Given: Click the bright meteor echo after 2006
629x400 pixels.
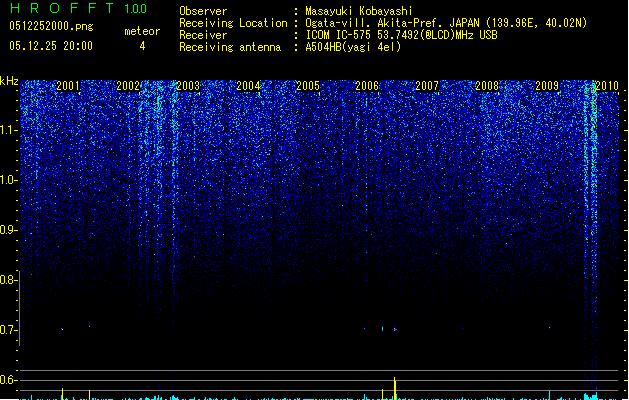Looking at the screenshot, I should coord(395,329).
